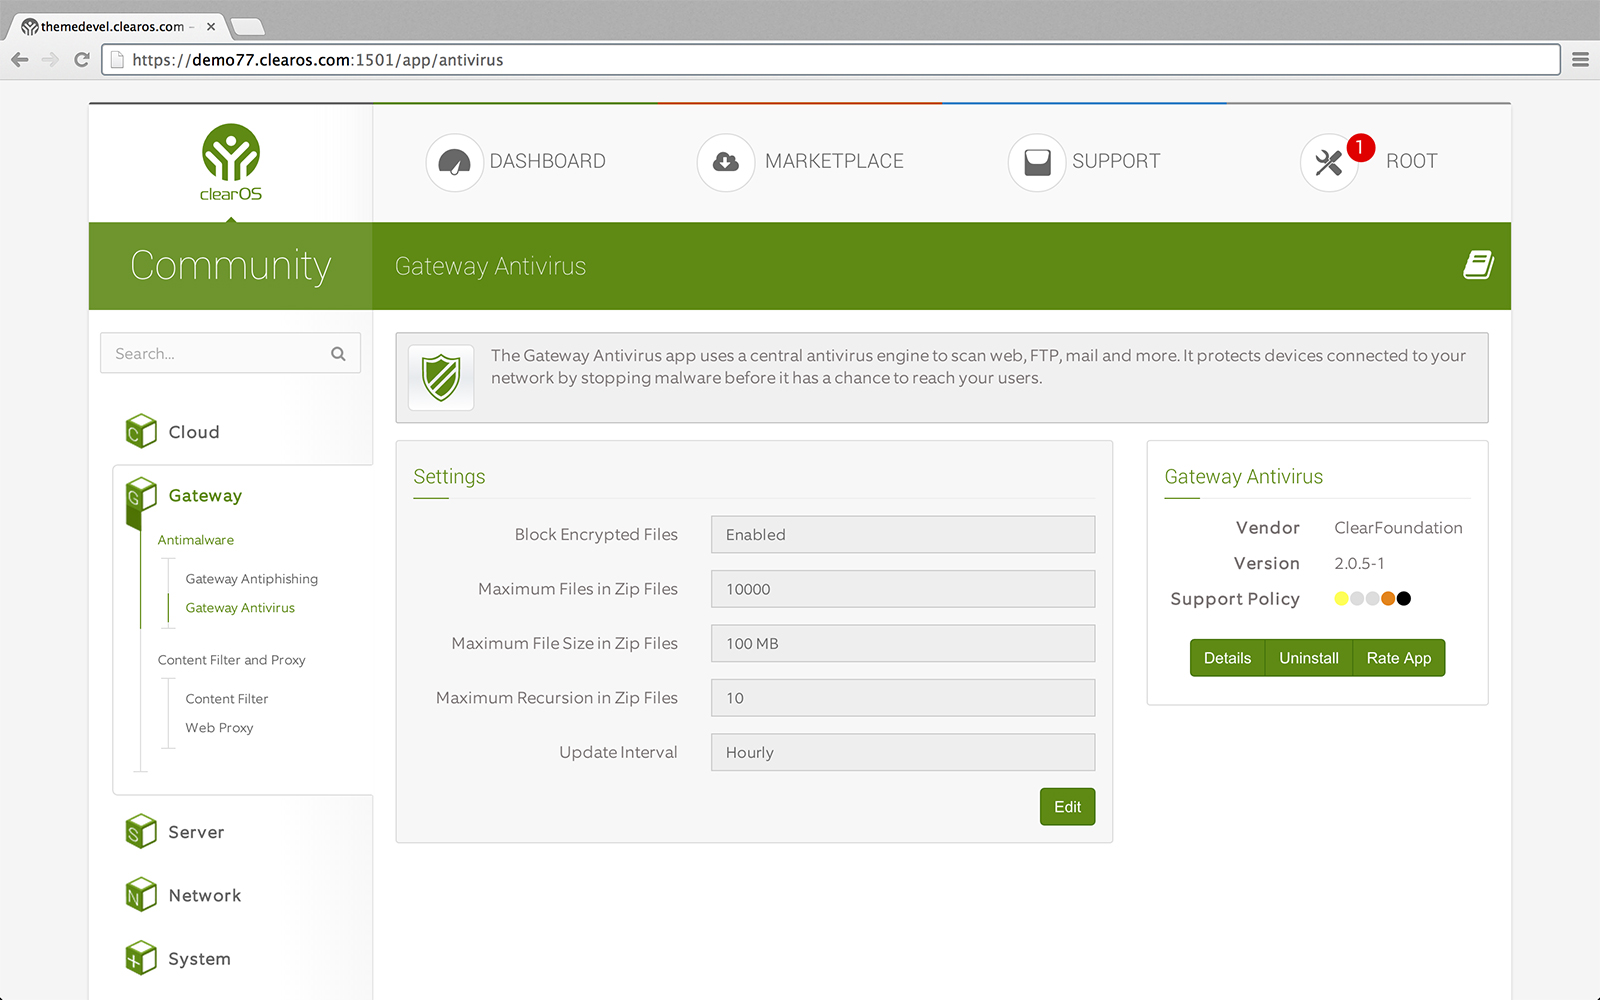Select the Antimalware subcategory

pyautogui.click(x=196, y=540)
